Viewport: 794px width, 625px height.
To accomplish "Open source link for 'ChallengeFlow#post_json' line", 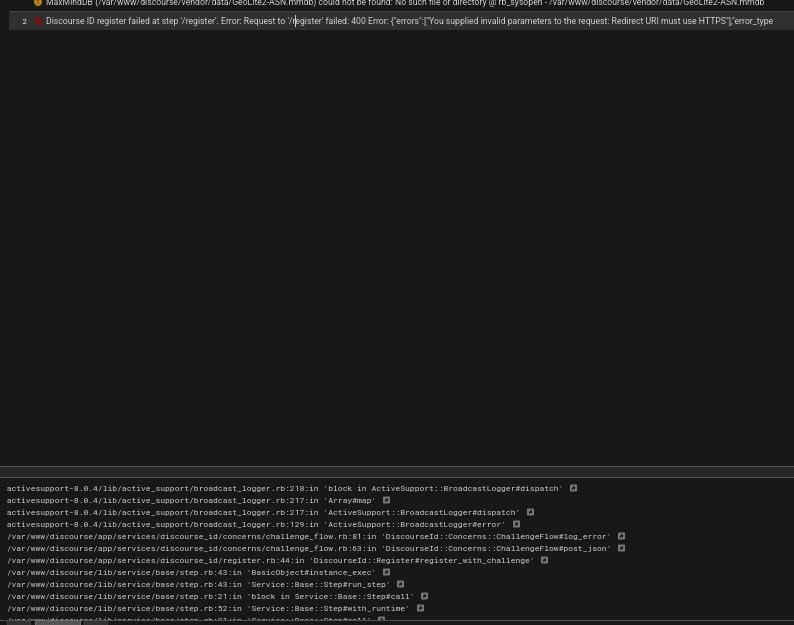I will tap(621, 549).
